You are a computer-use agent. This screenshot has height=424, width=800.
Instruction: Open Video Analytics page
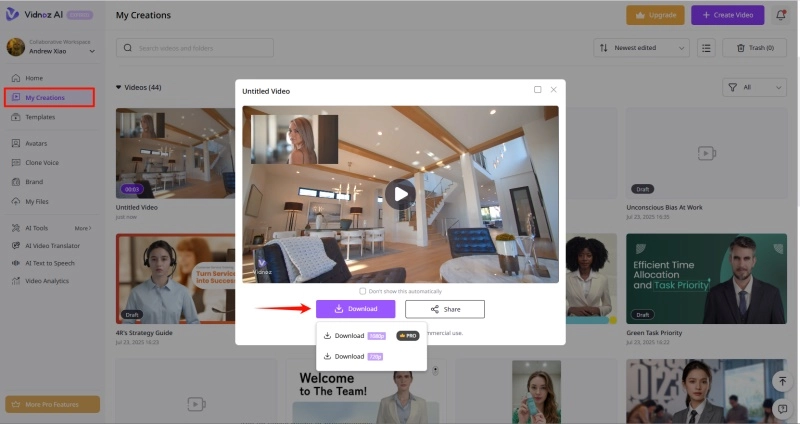[x=47, y=281]
